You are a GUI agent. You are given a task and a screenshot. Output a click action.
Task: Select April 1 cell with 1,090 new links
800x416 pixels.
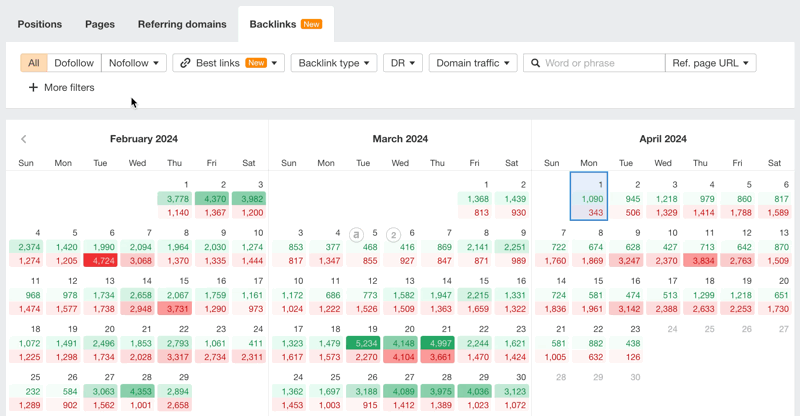tap(589, 197)
